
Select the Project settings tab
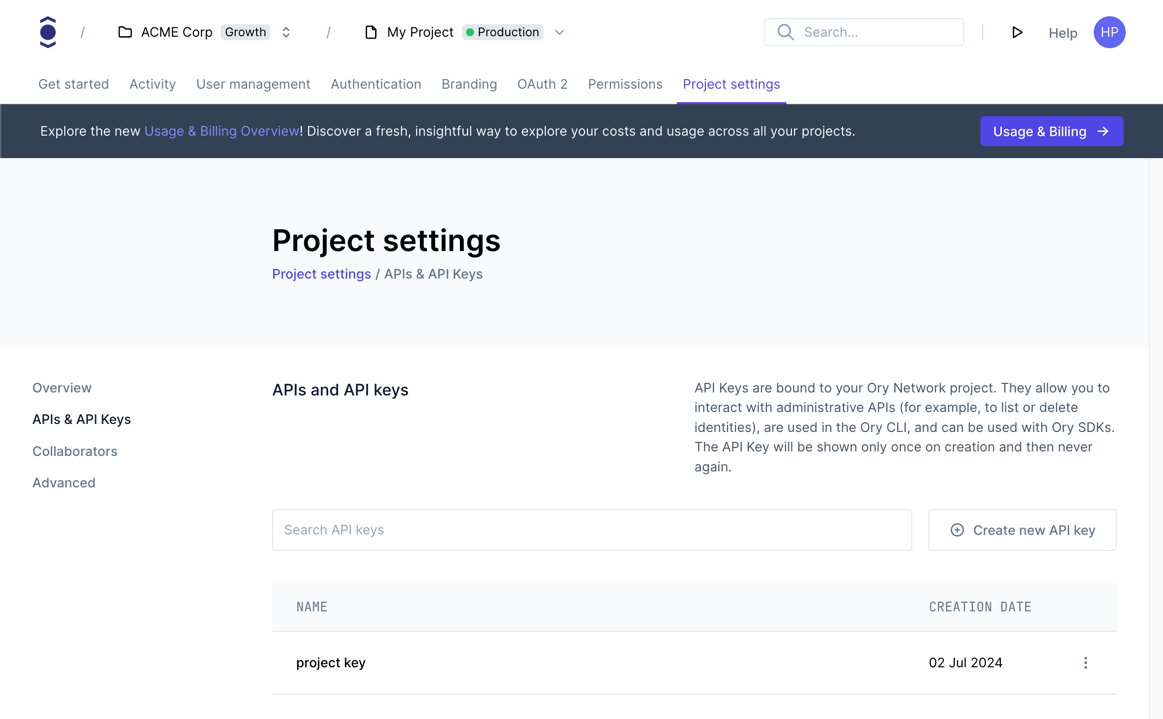click(x=731, y=84)
